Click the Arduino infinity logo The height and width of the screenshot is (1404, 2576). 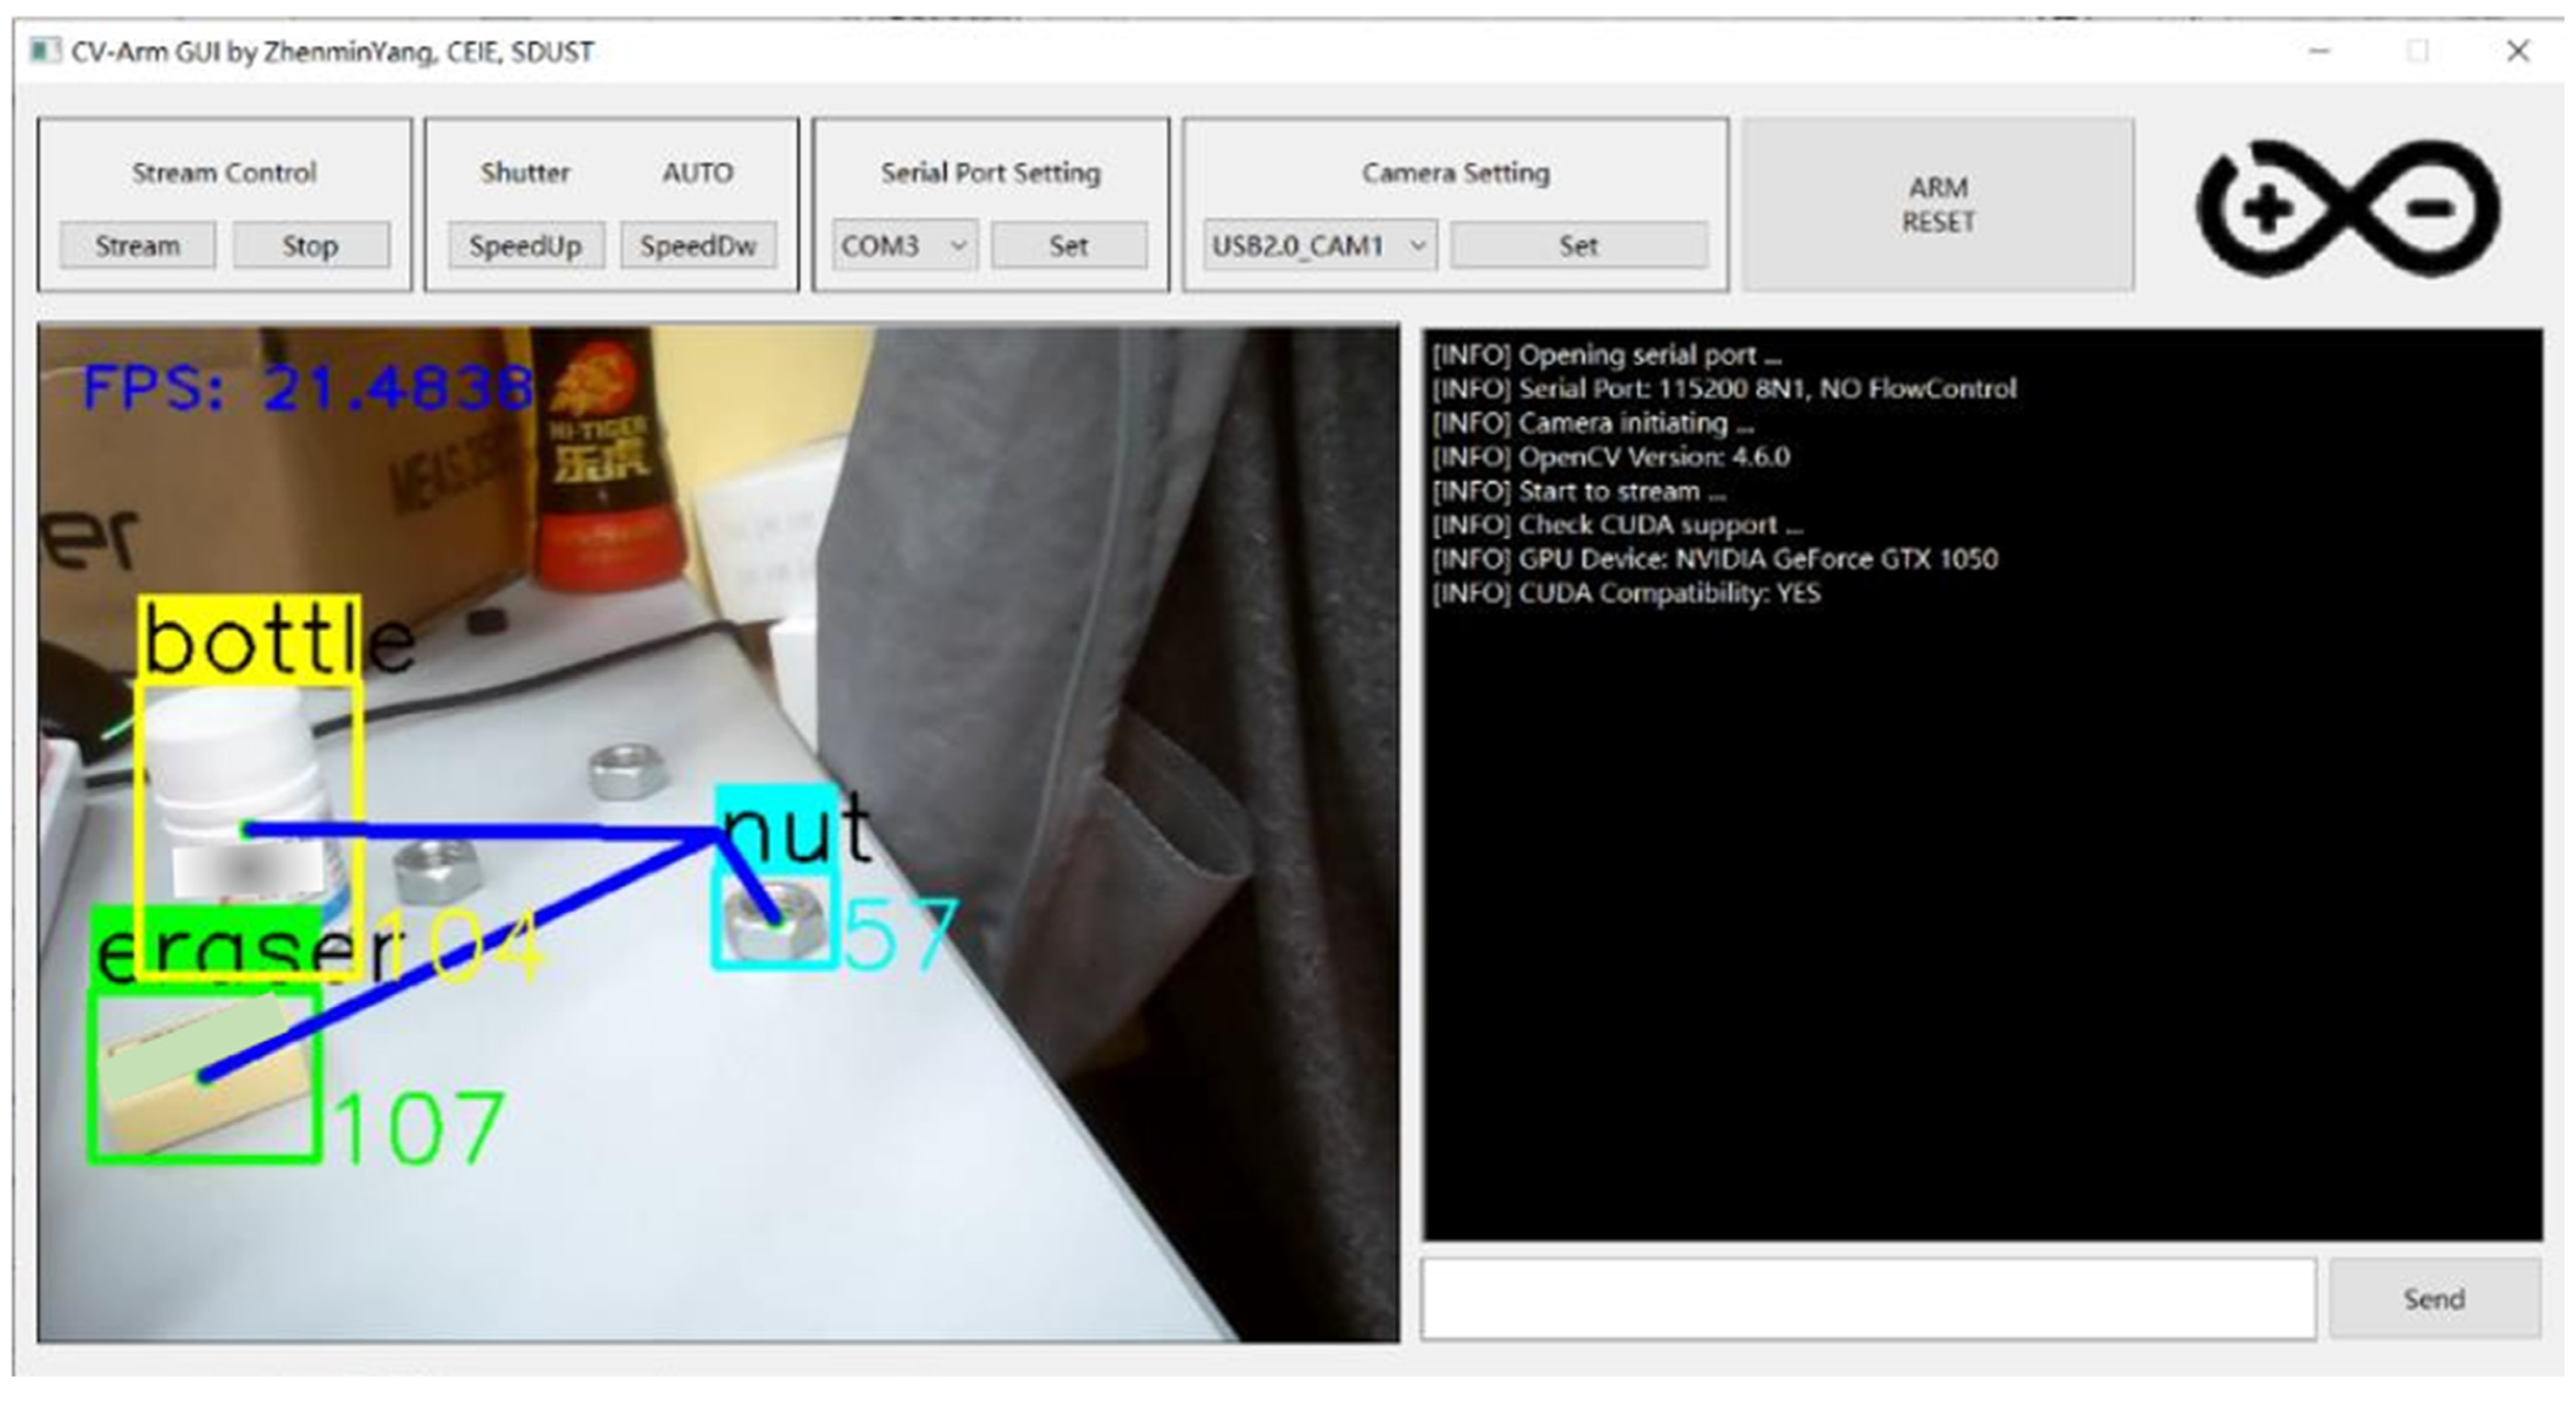click(x=2348, y=208)
